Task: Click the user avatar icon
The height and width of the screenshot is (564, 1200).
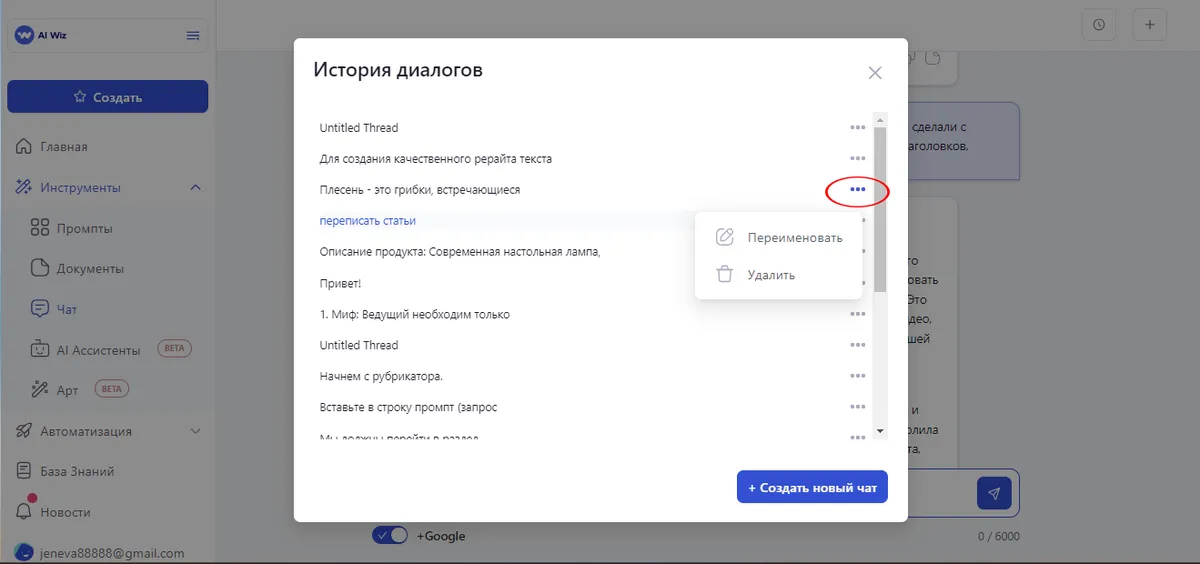Action: click(23, 553)
